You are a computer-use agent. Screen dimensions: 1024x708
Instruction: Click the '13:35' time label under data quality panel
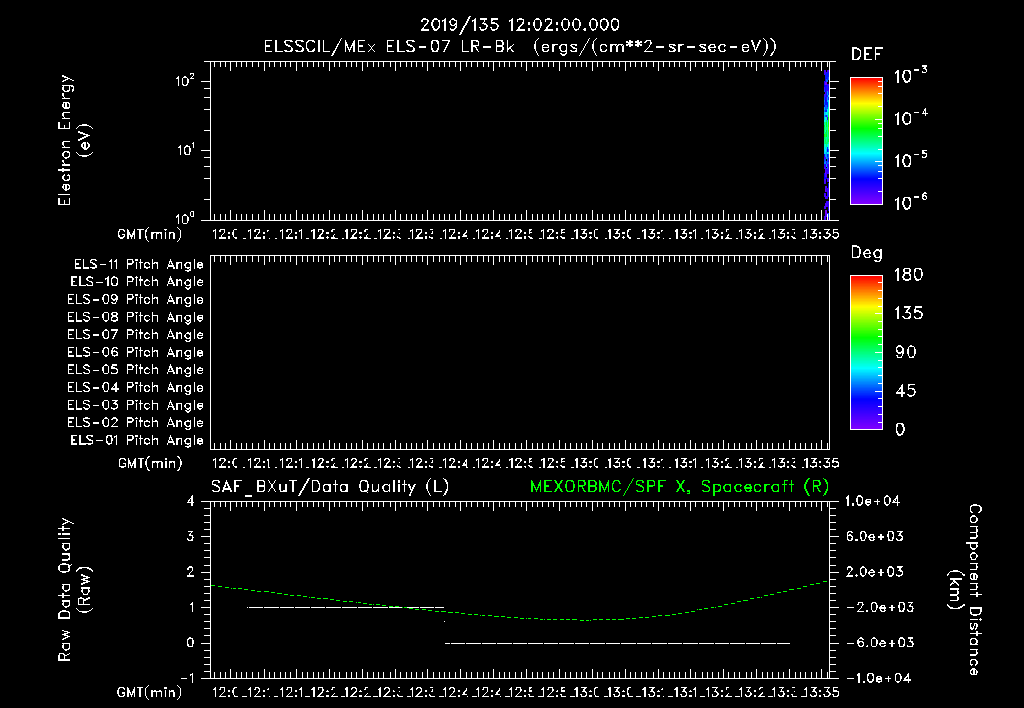(820, 692)
